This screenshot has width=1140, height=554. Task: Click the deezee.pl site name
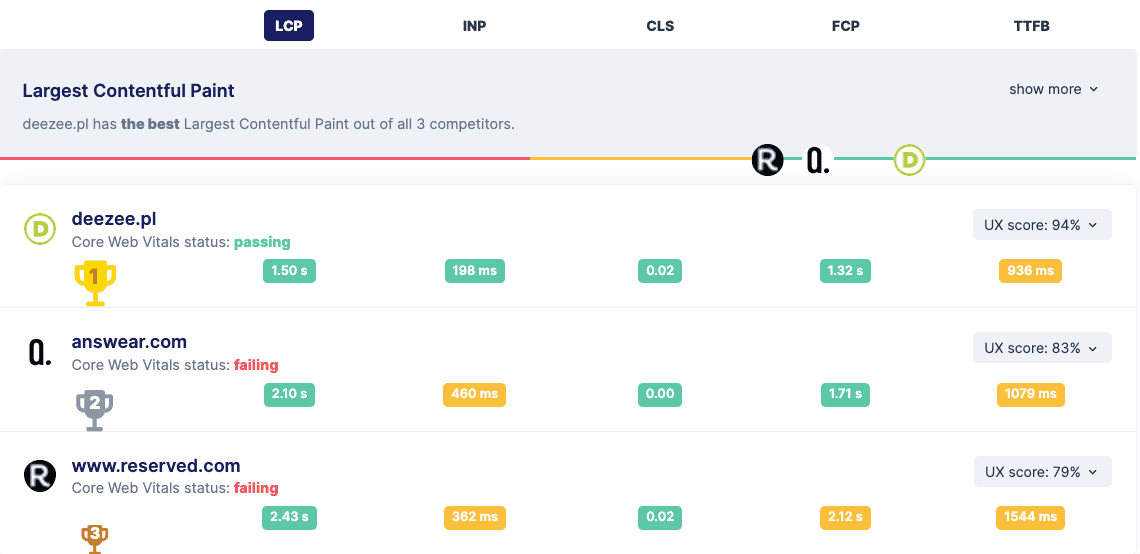(x=114, y=219)
